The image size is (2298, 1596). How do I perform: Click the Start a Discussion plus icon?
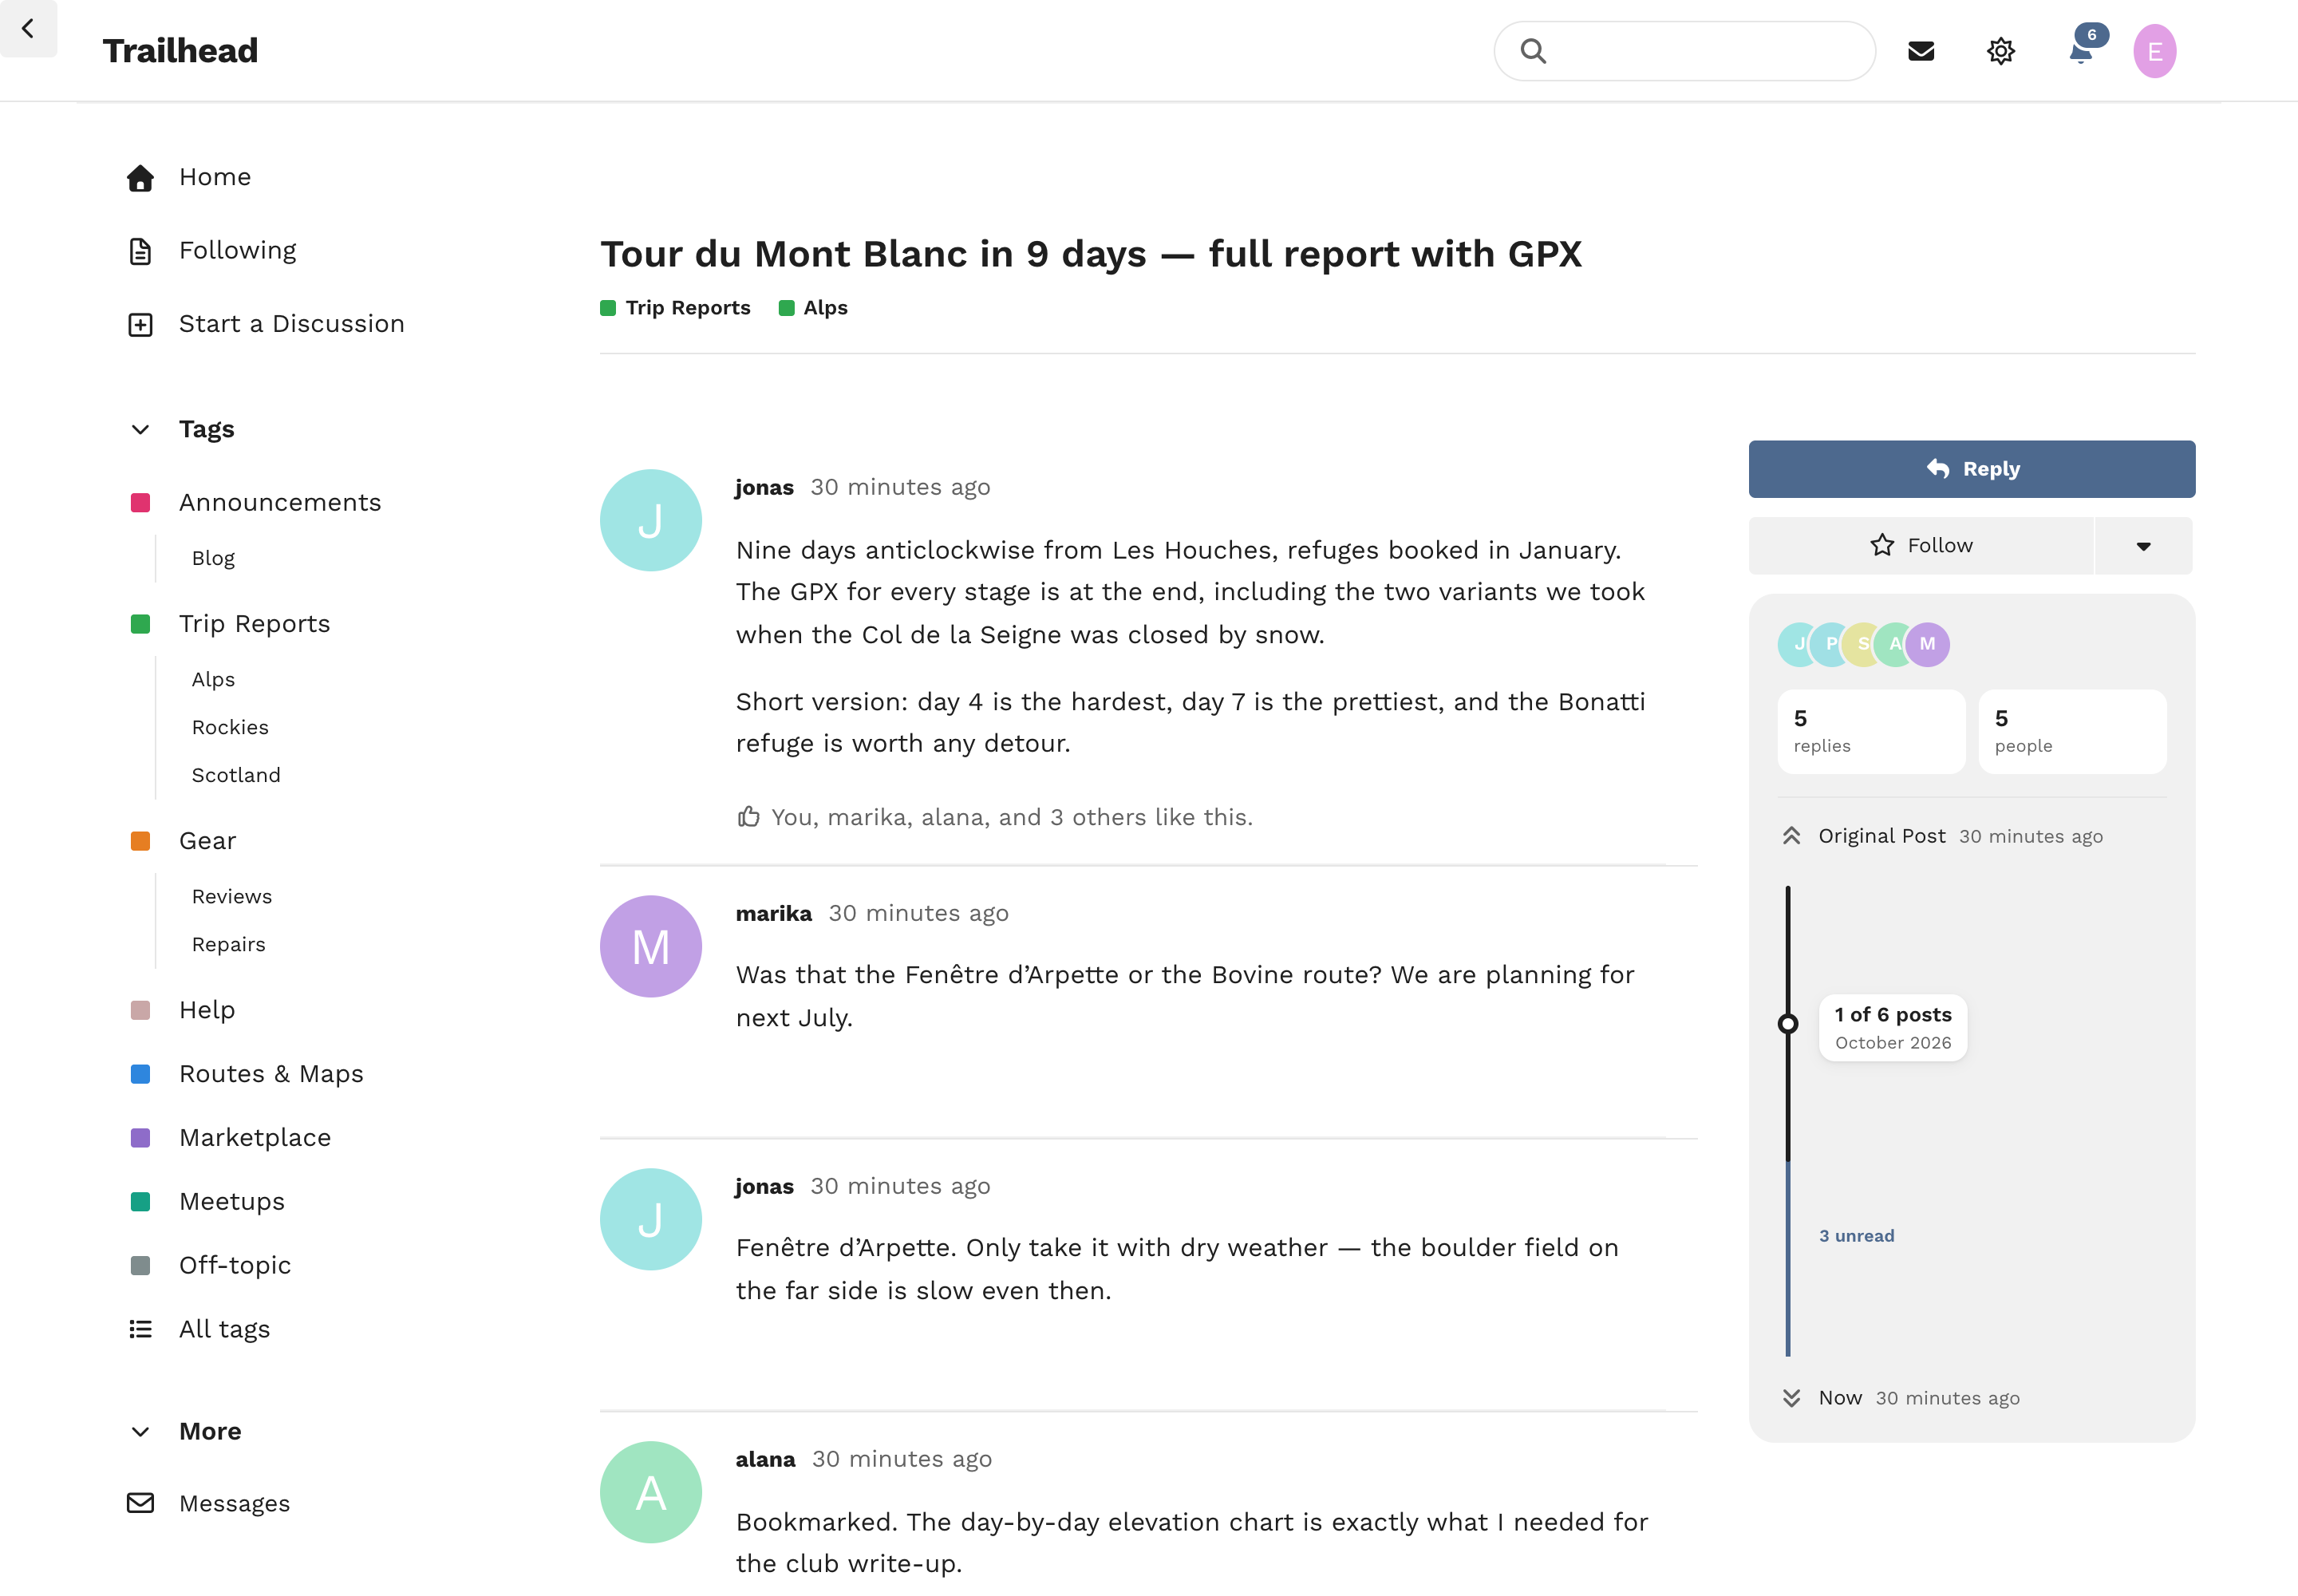click(140, 325)
